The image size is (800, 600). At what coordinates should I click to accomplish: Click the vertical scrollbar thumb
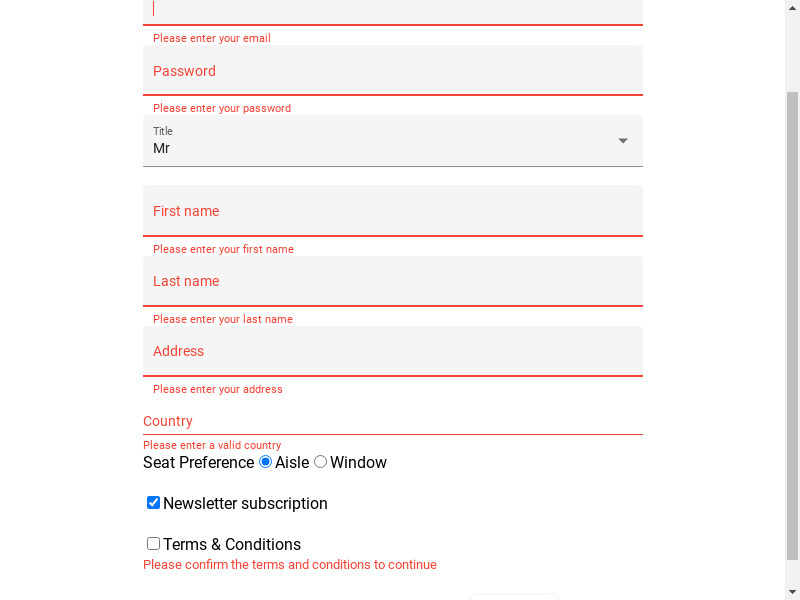(792, 326)
